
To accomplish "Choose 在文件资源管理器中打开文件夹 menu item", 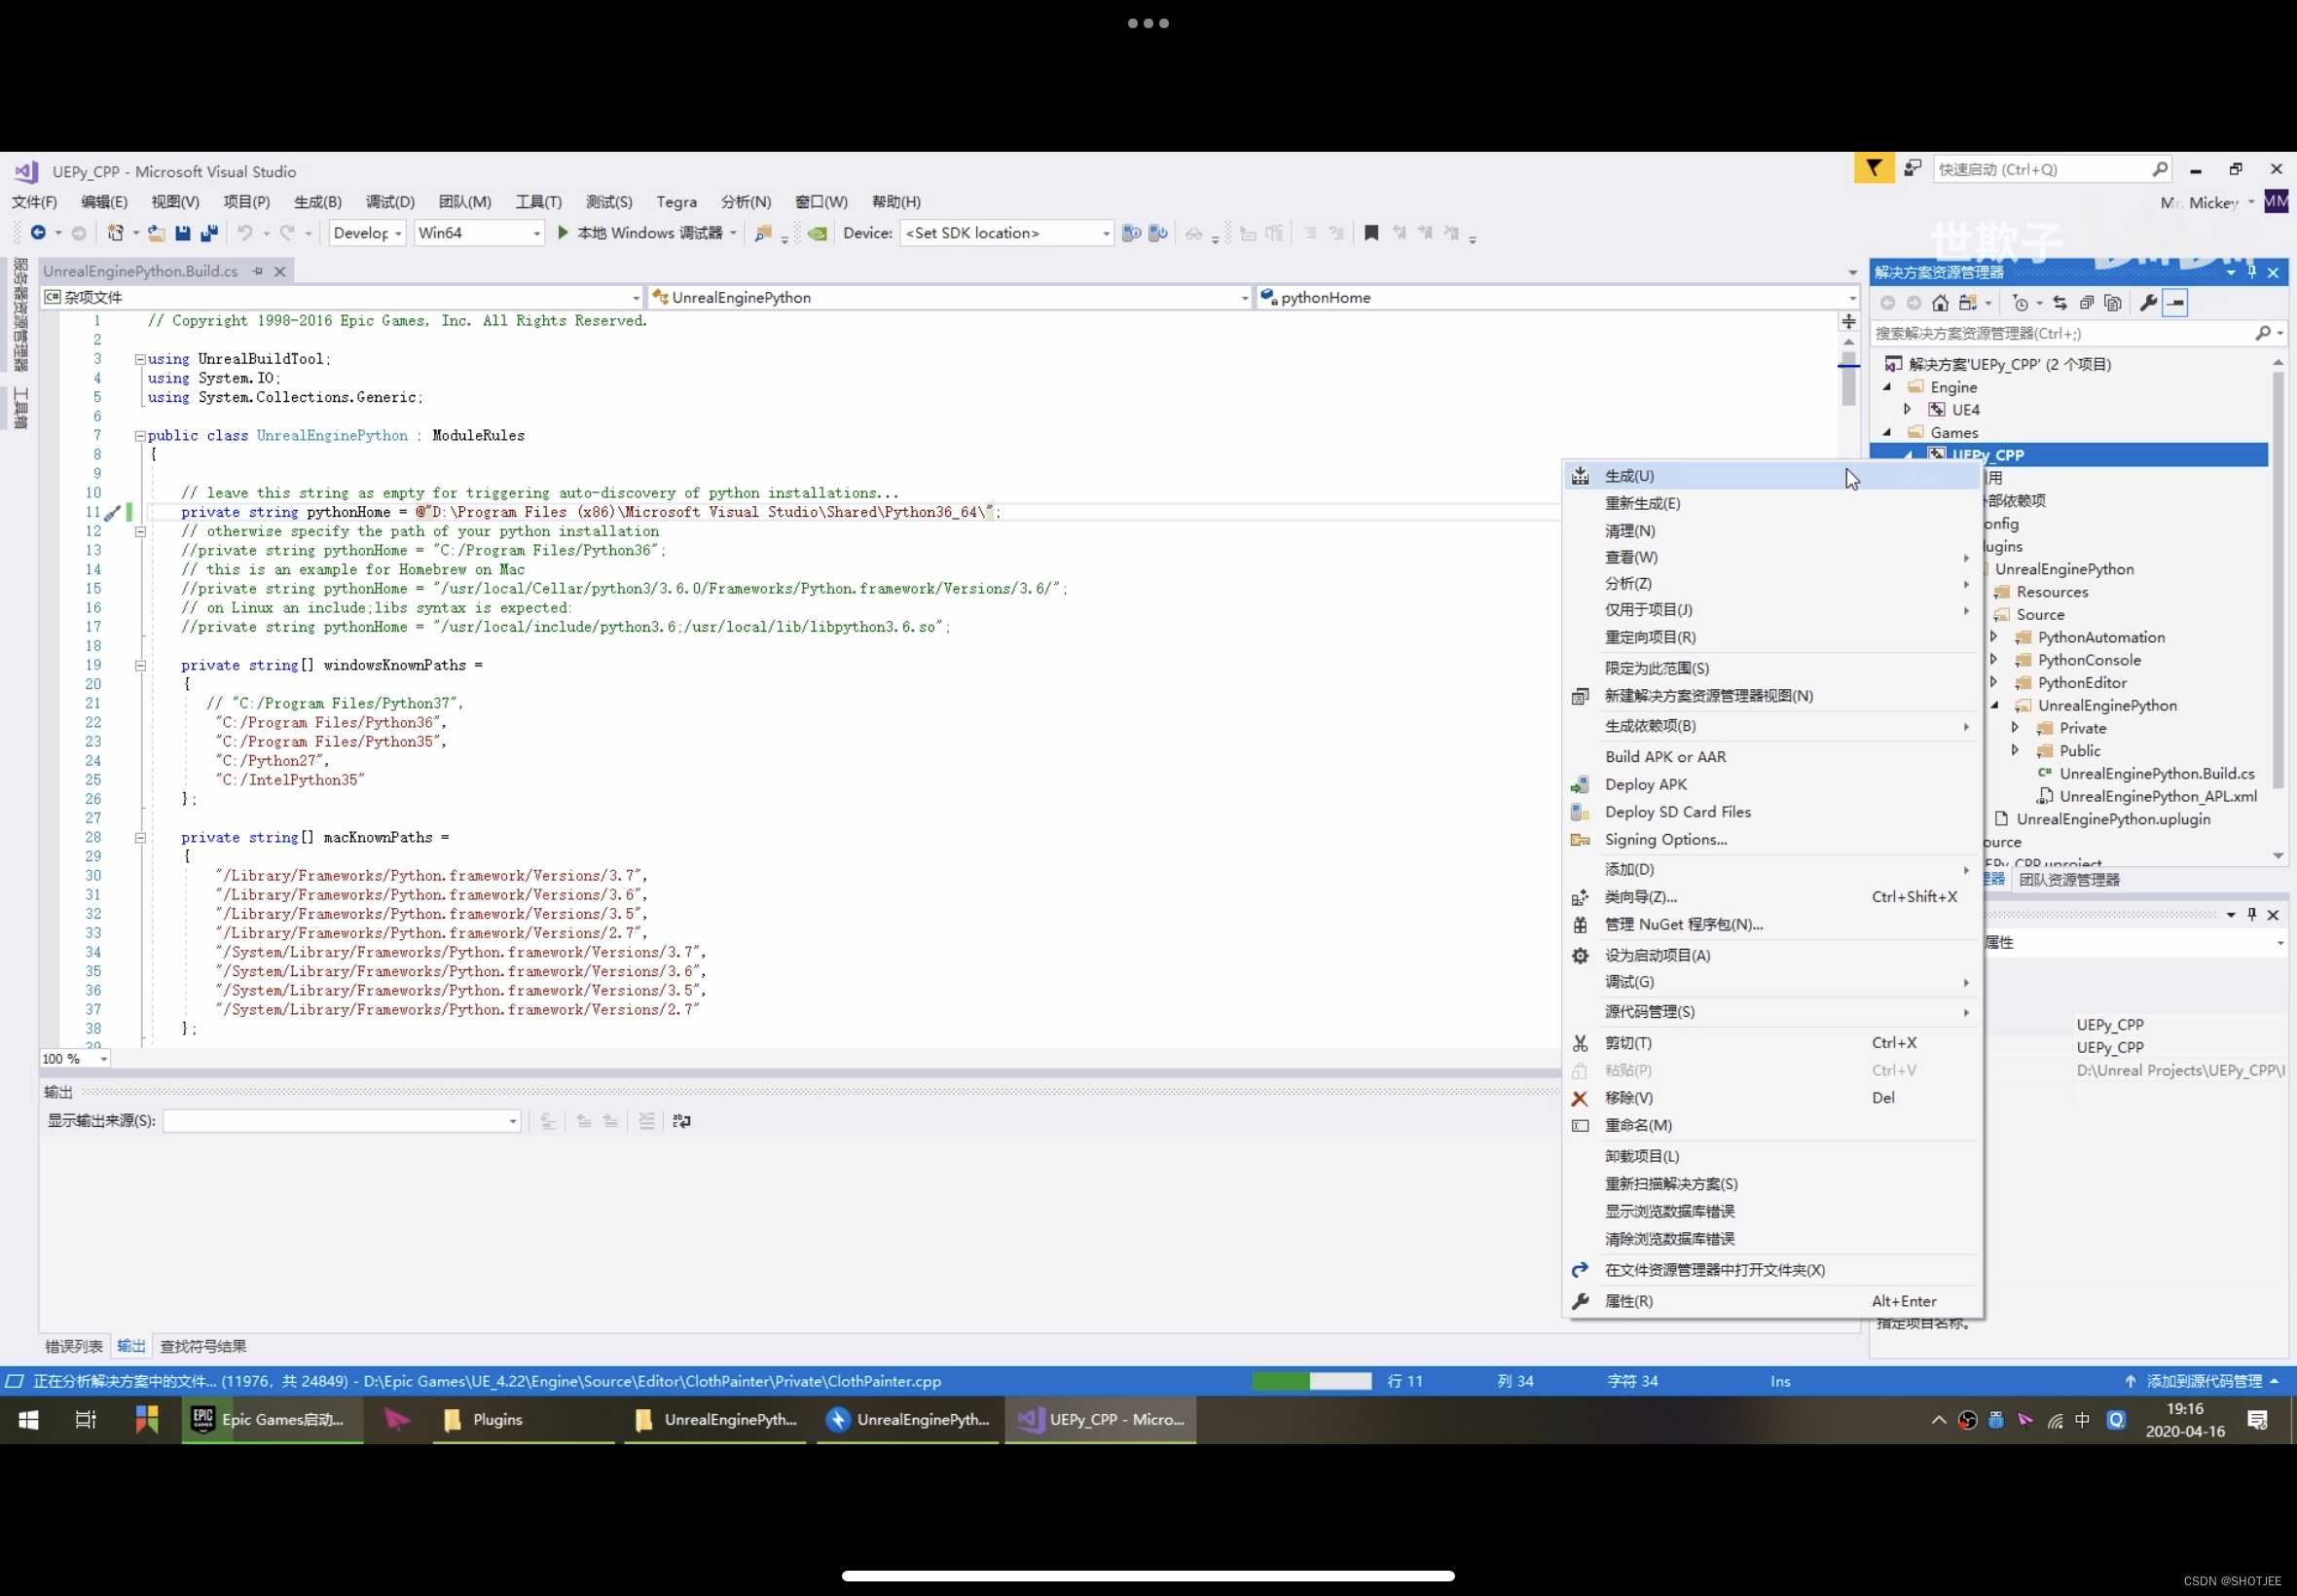I will coord(1773,1270).
